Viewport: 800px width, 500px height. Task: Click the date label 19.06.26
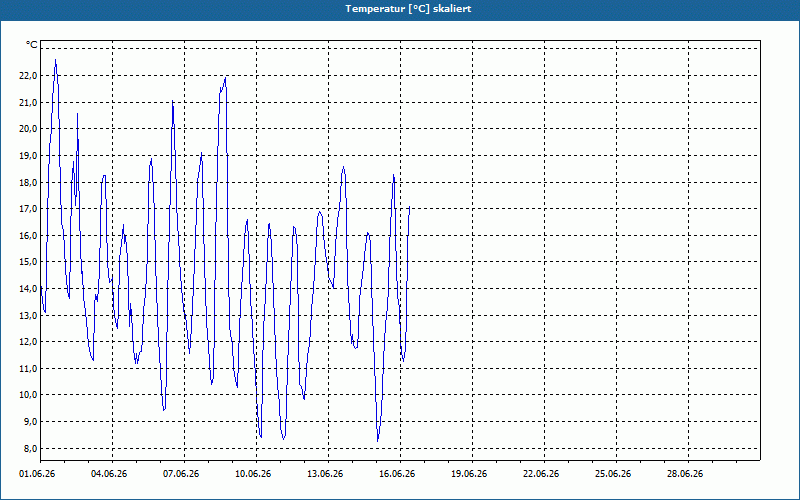point(469,474)
